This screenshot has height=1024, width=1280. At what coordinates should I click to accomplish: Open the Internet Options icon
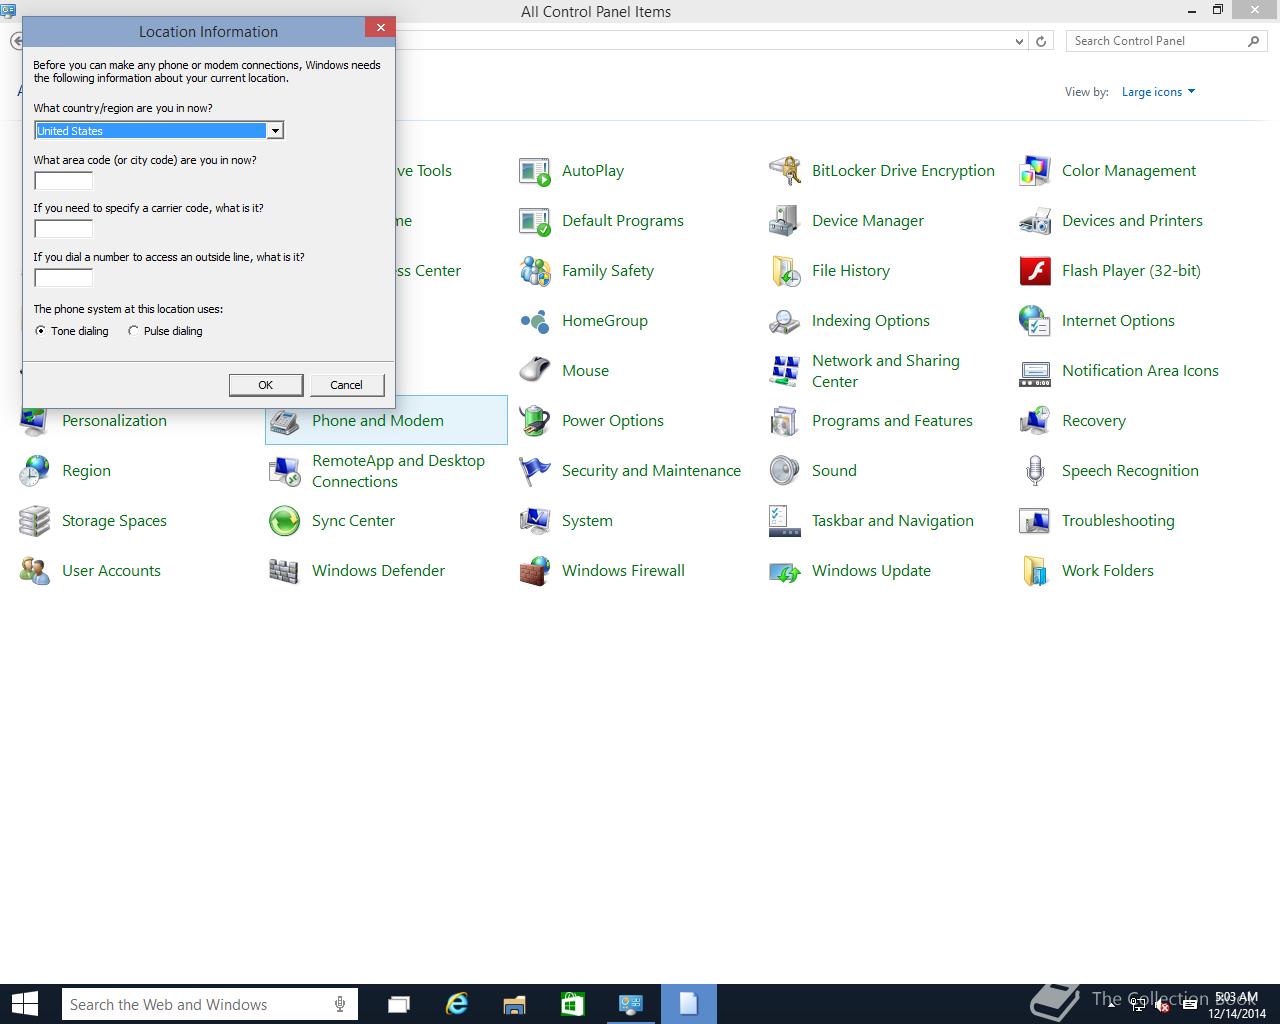click(x=1035, y=321)
